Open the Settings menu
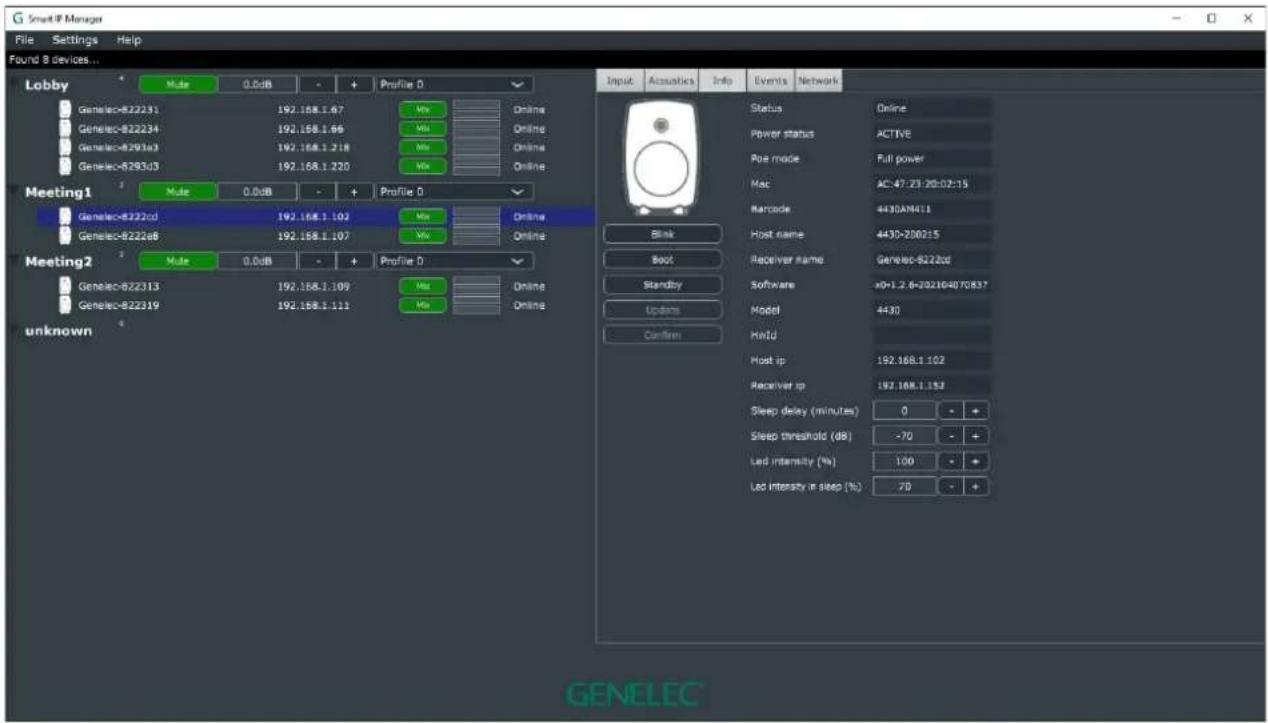This screenshot has width=1268, height=723. click(75, 40)
